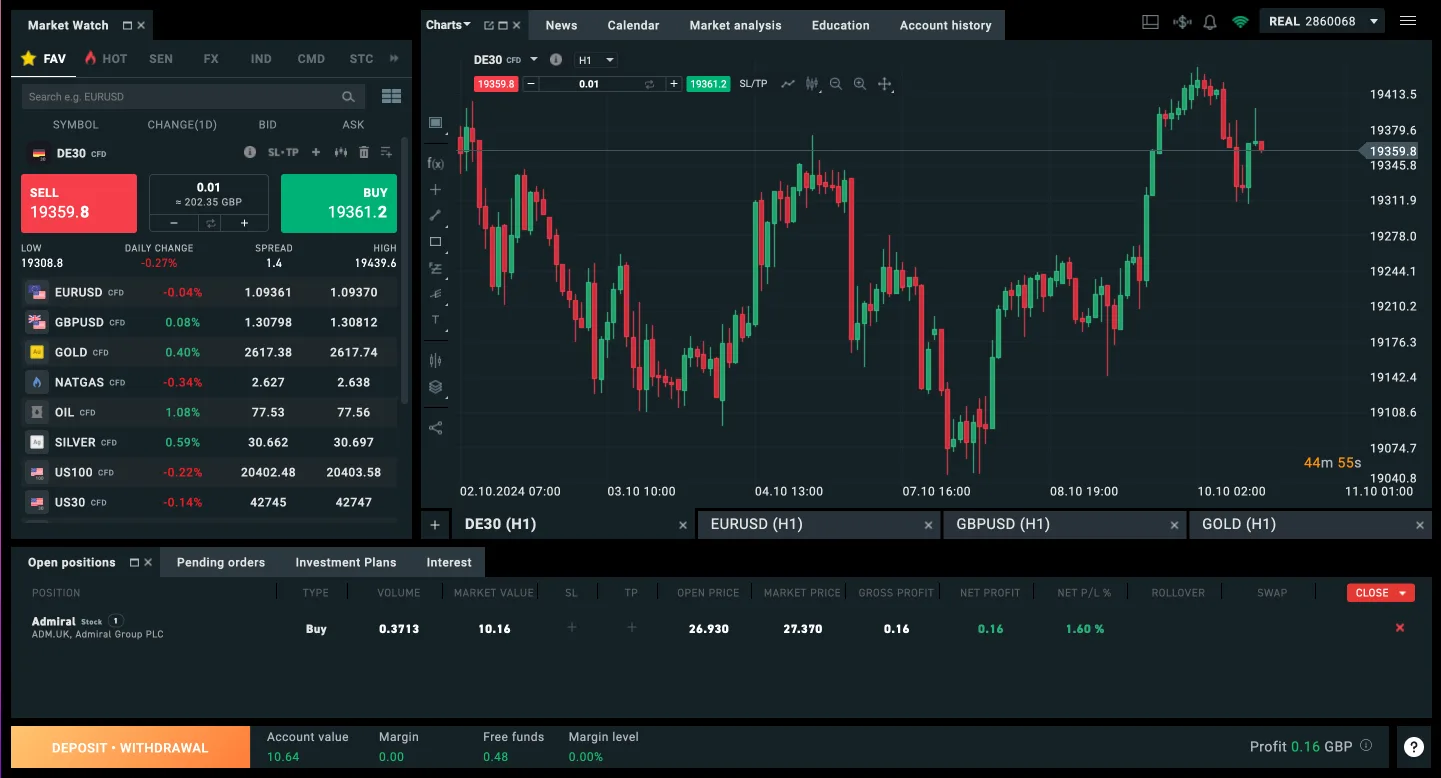Toggle SL/TP on the chart toolbar
1441x778 pixels.
[753, 84]
